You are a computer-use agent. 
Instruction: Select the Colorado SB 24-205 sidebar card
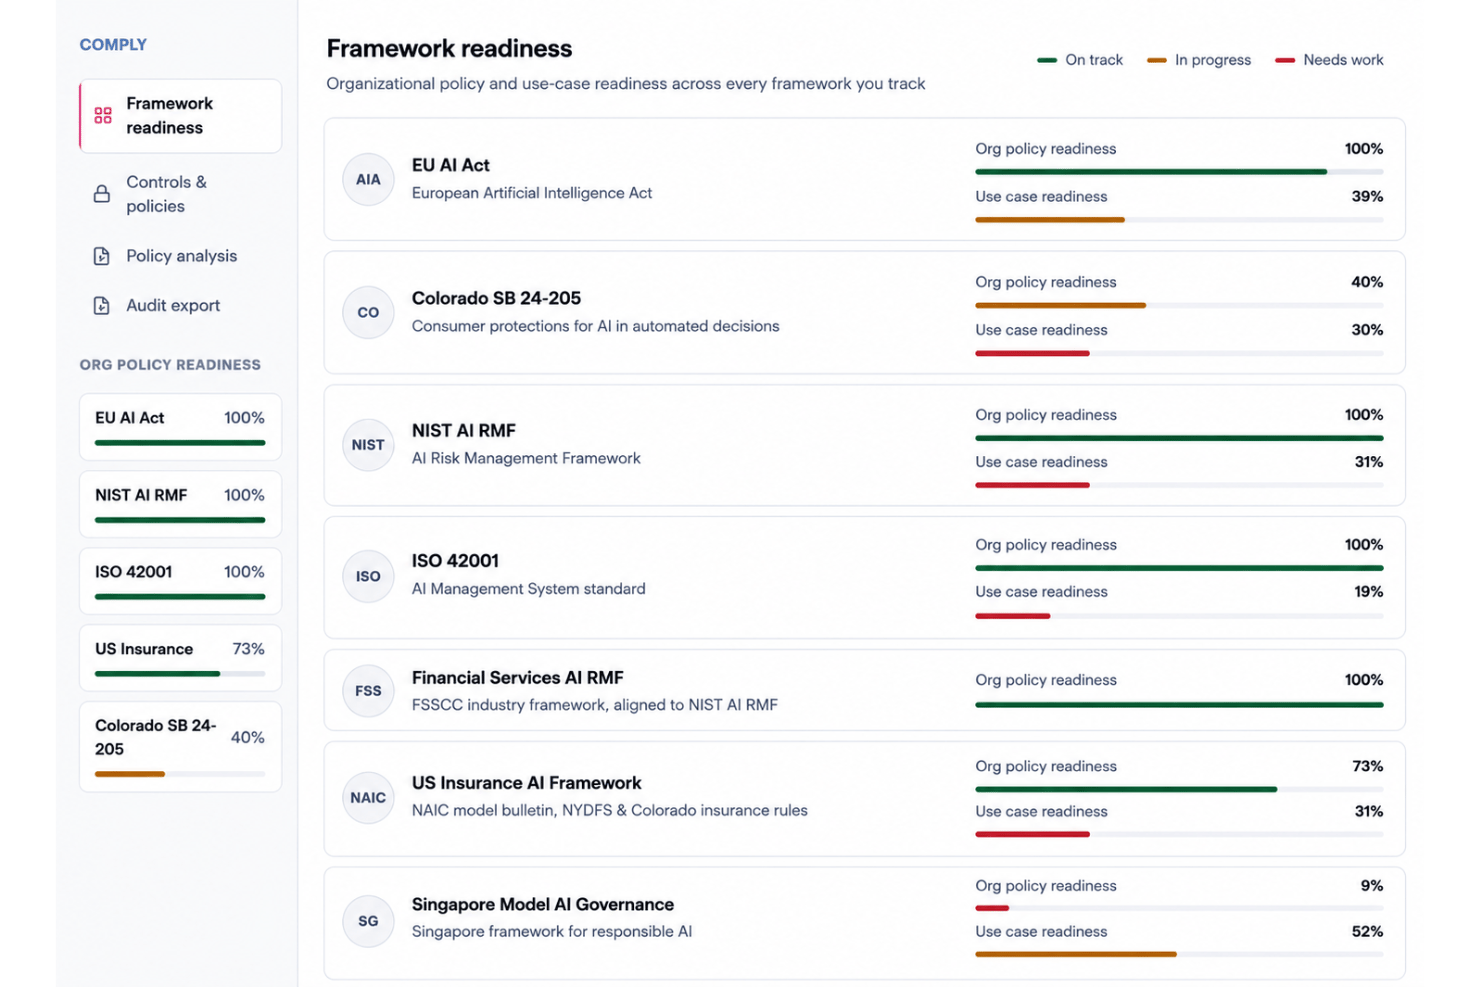tap(180, 747)
